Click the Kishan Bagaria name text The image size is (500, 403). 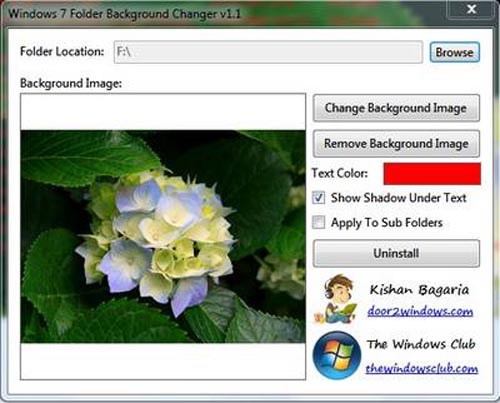pyautogui.click(x=419, y=290)
